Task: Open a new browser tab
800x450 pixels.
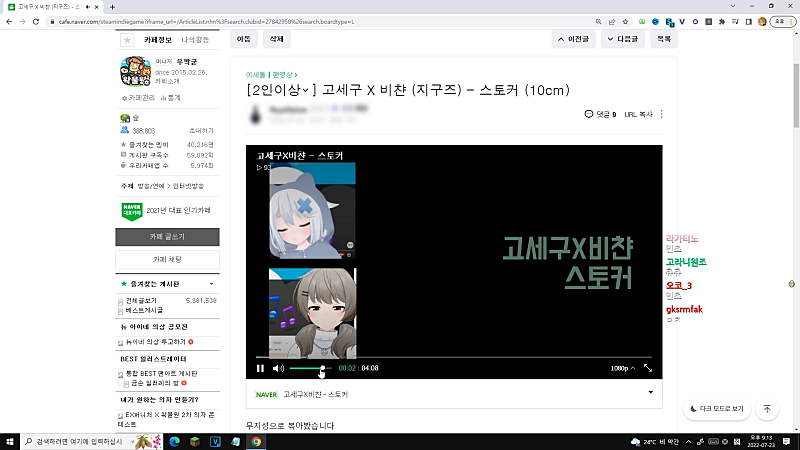Action: 112,7
